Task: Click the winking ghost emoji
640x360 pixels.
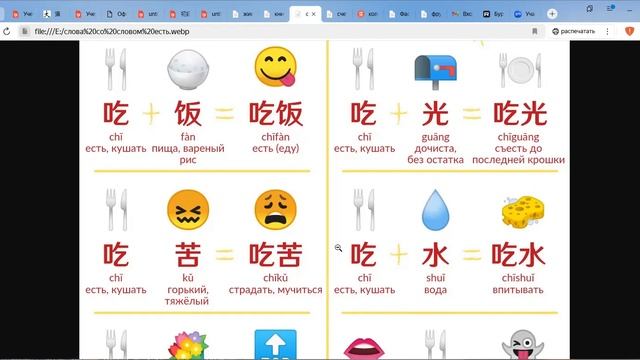Action: pos(523,345)
